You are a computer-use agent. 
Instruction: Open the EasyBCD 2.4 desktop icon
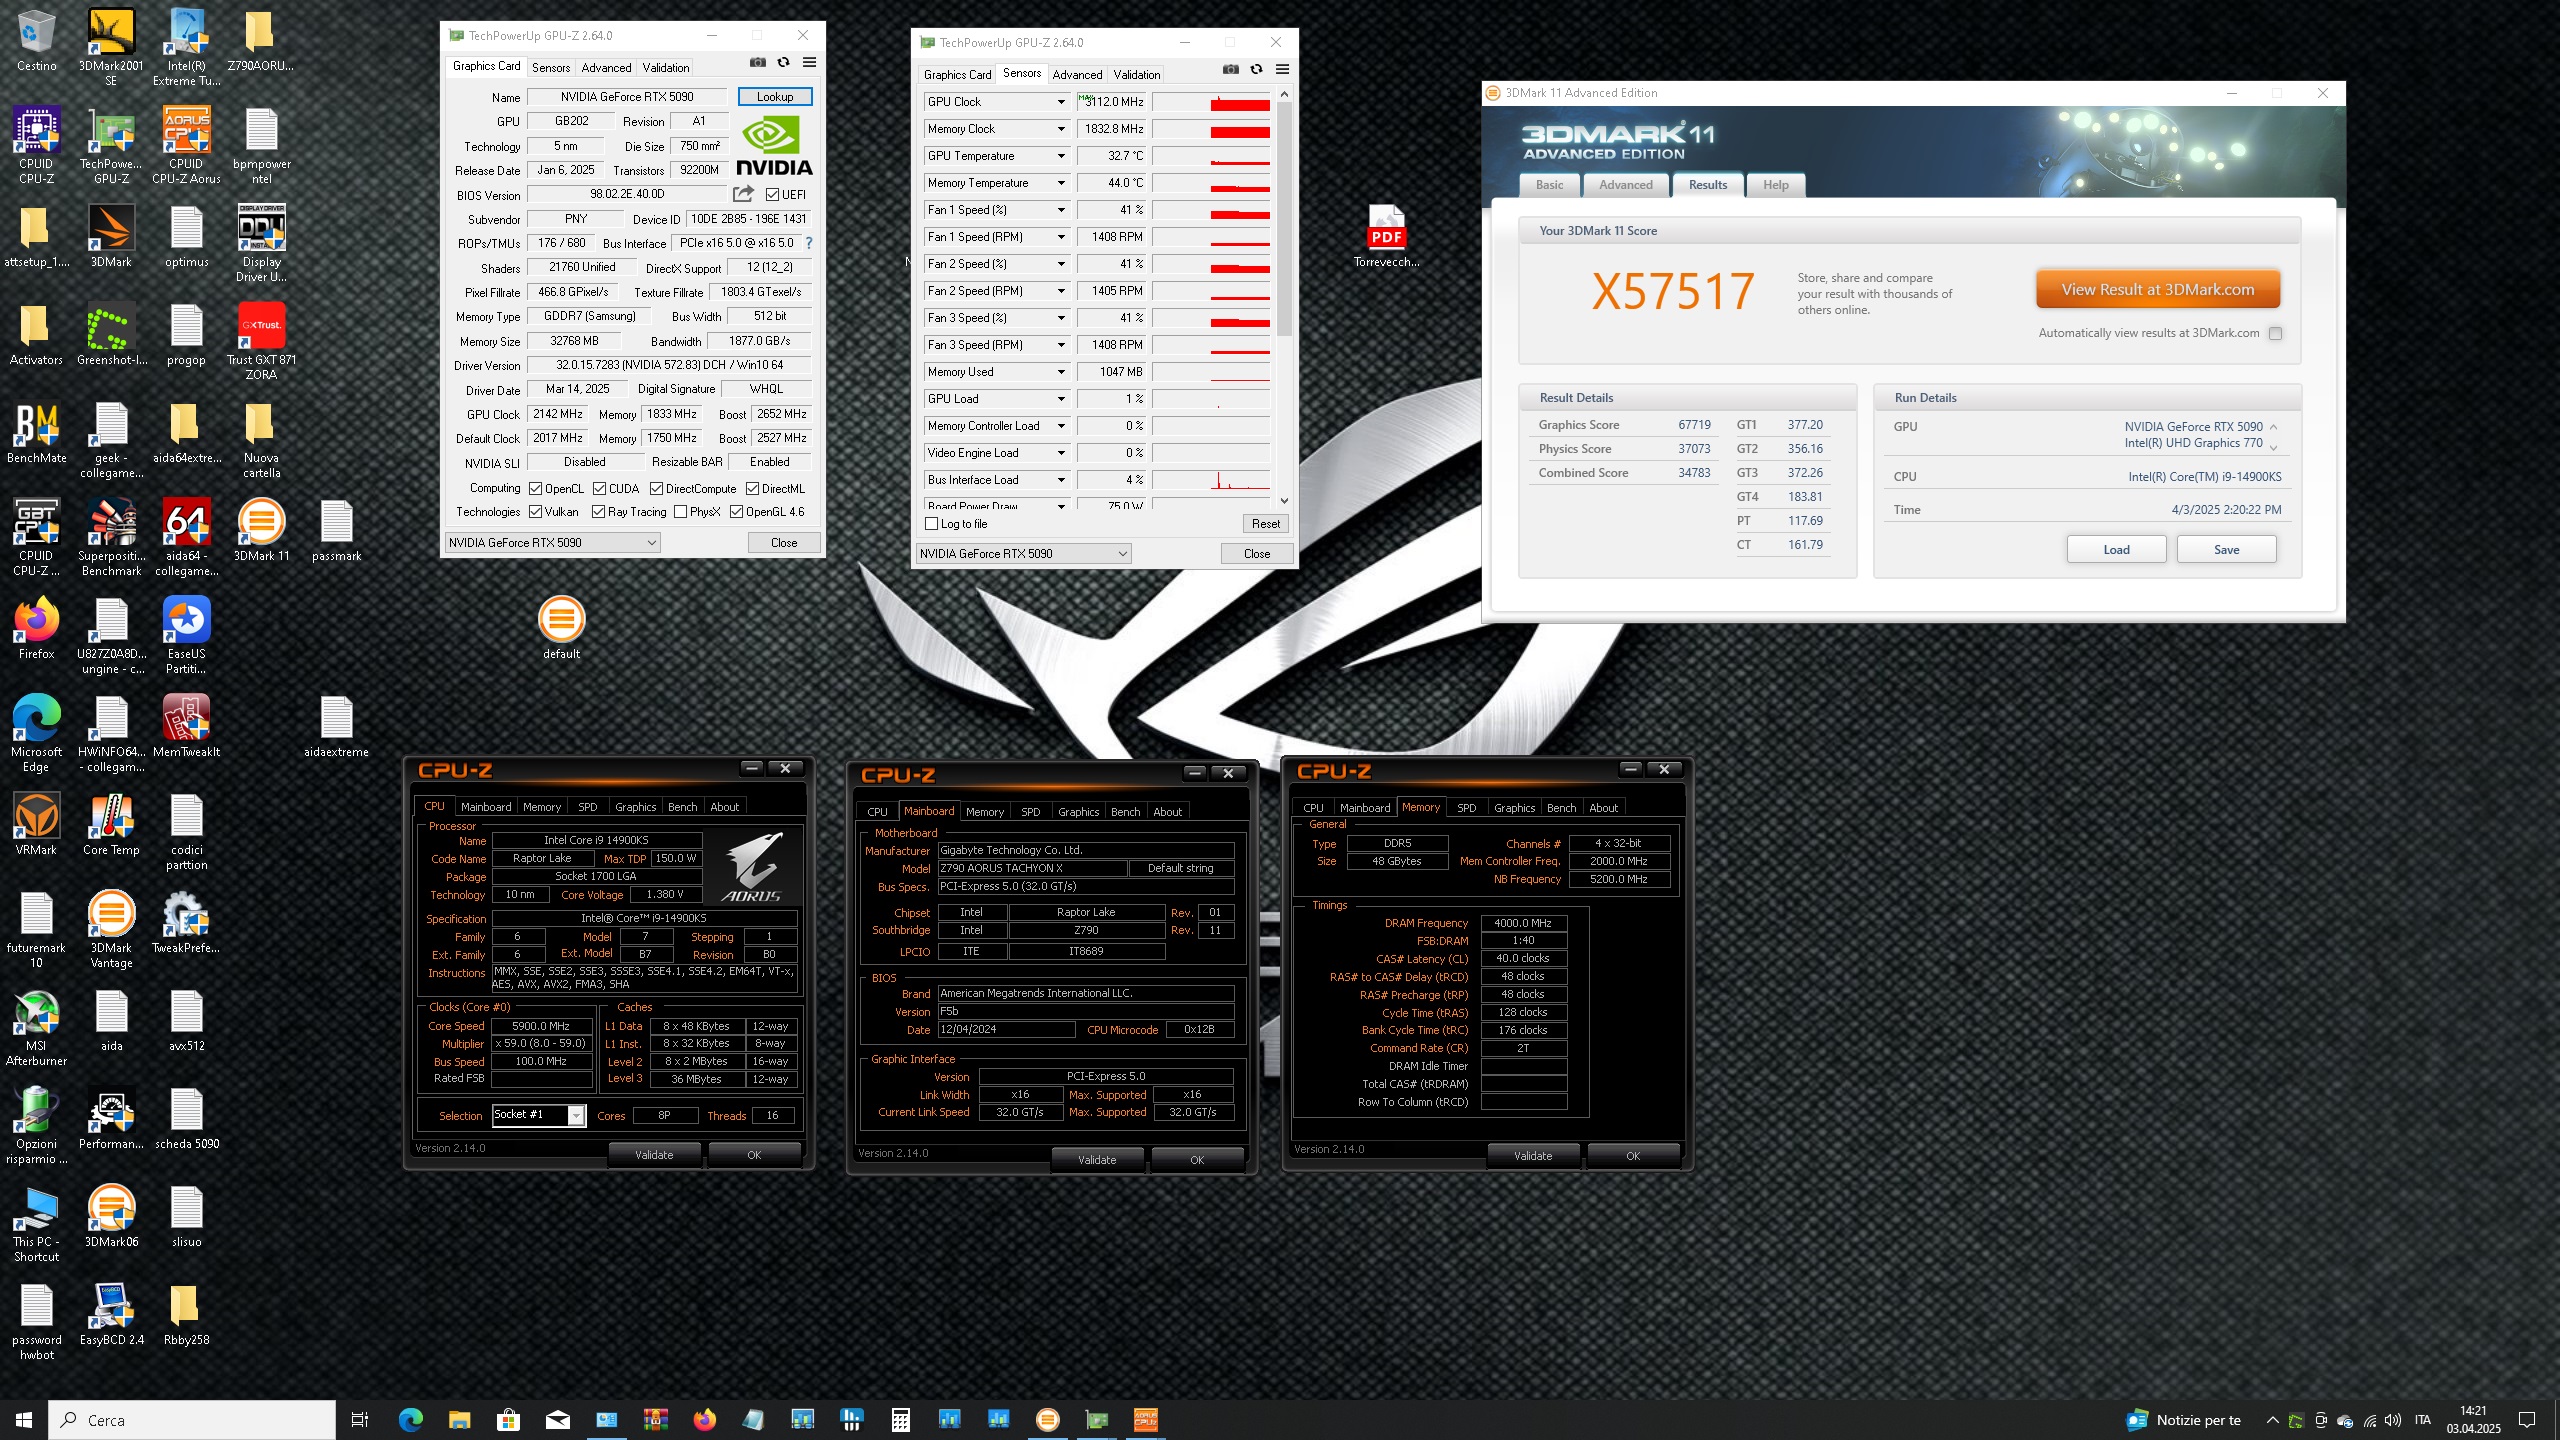coord(111,1315)
